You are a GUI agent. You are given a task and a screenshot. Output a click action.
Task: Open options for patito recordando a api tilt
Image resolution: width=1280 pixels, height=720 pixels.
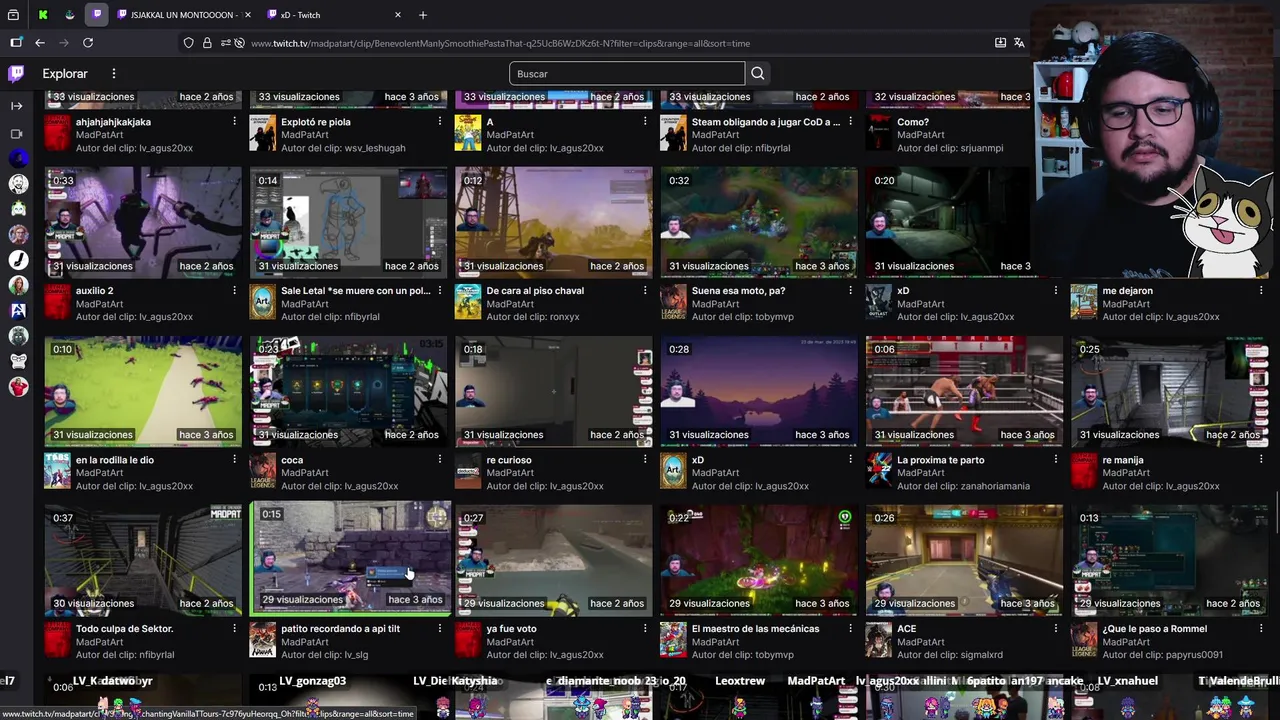point(440,628)
